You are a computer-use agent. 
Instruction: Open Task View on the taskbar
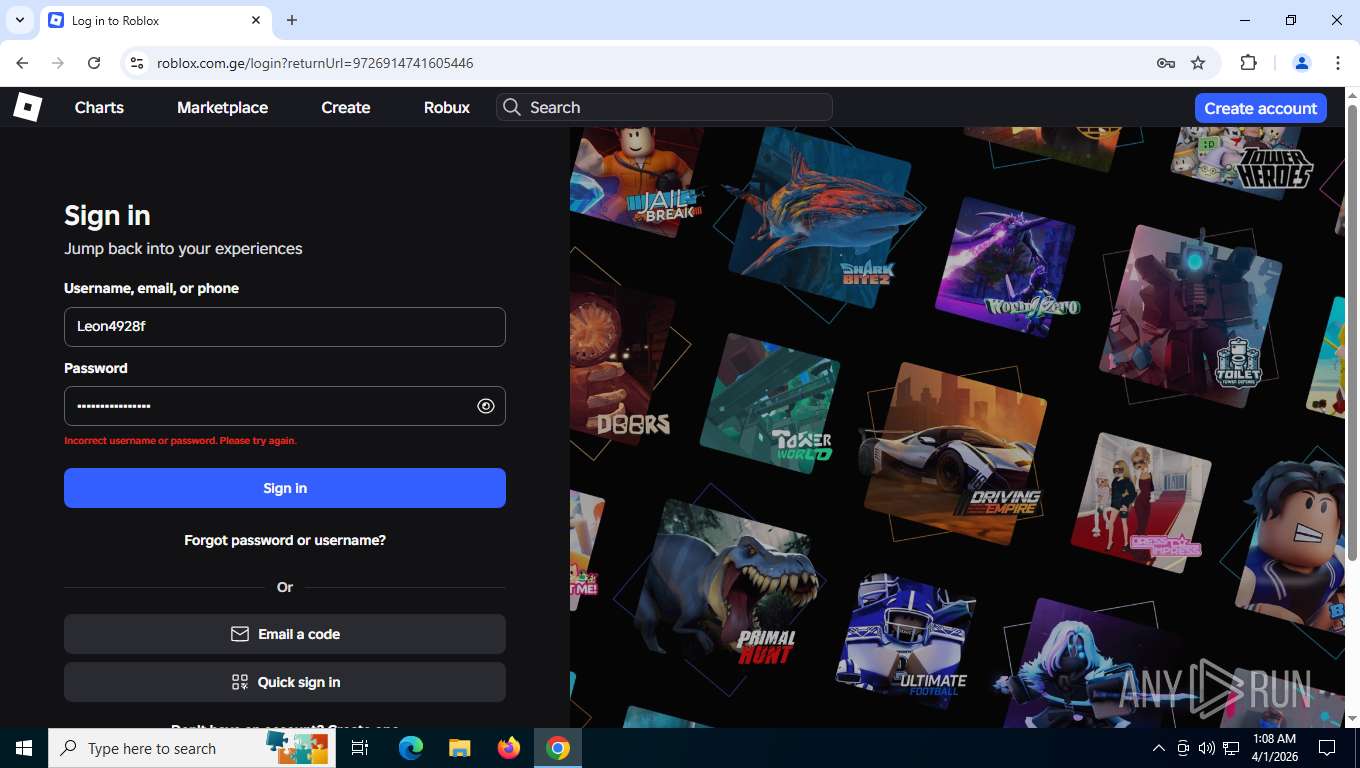pos(360,748)
